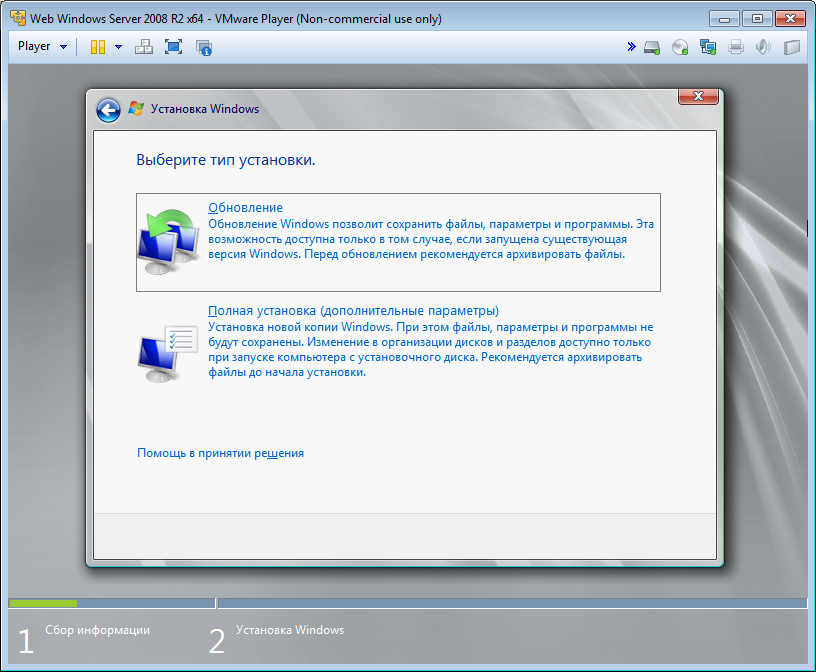816x672 pixels.
Task: Open the CD/DVD drive device icon
Action: [680, 47]
